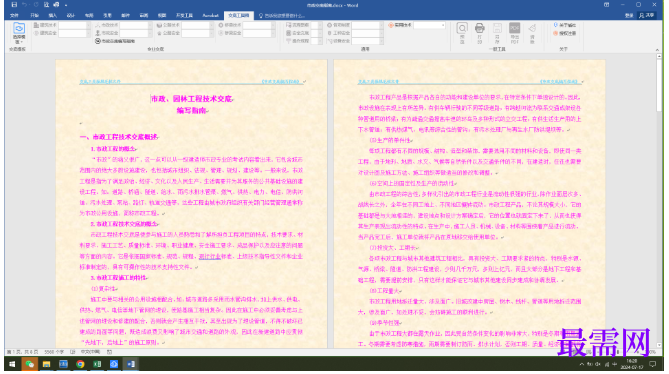The width and height of the screenshot is (669, 374).
Task: Click the Redo icon in quick access toolbar
Action: [x=36, y=5]
